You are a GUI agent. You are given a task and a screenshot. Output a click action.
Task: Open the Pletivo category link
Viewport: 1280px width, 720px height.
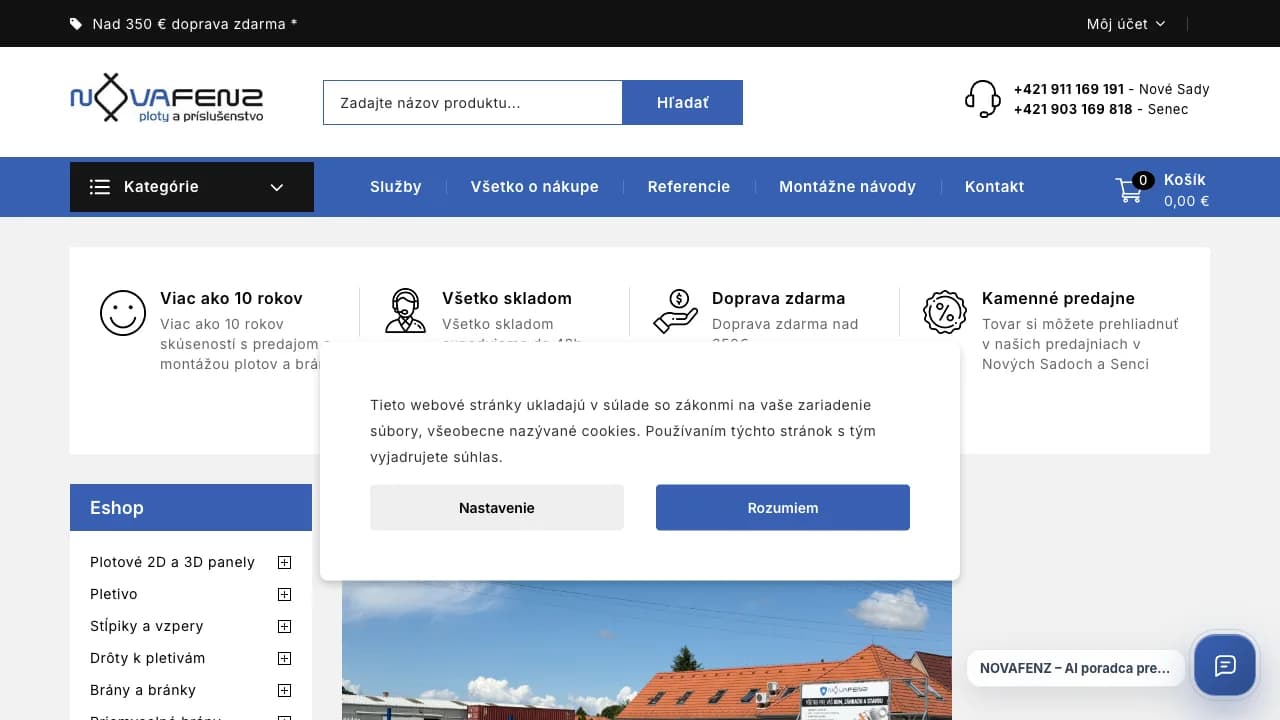click(x=114, y=594)
